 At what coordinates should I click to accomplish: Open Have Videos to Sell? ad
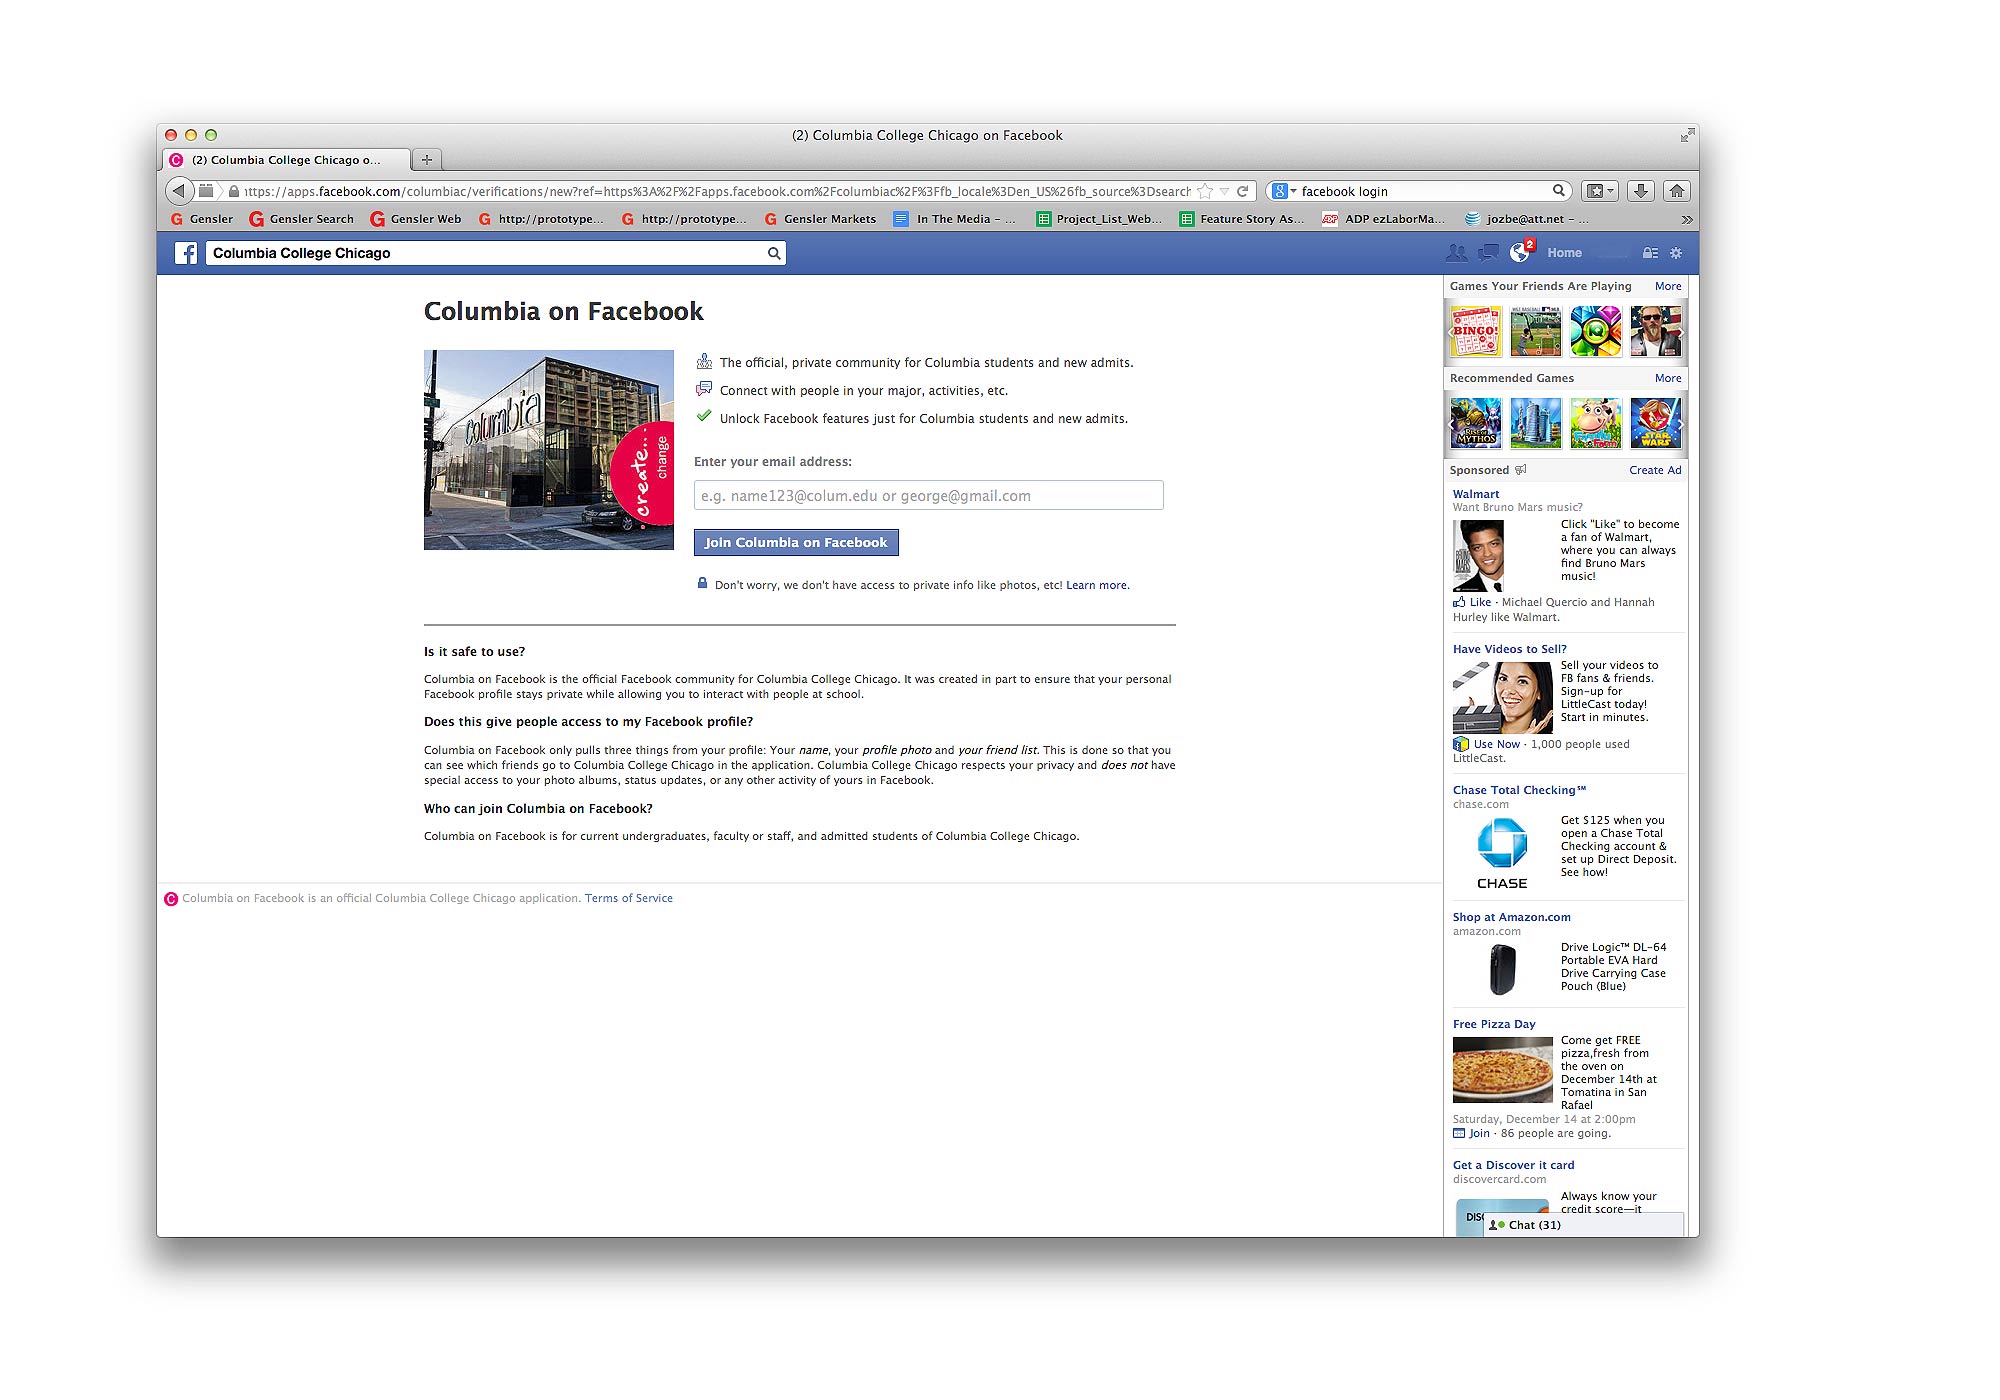1510,649
